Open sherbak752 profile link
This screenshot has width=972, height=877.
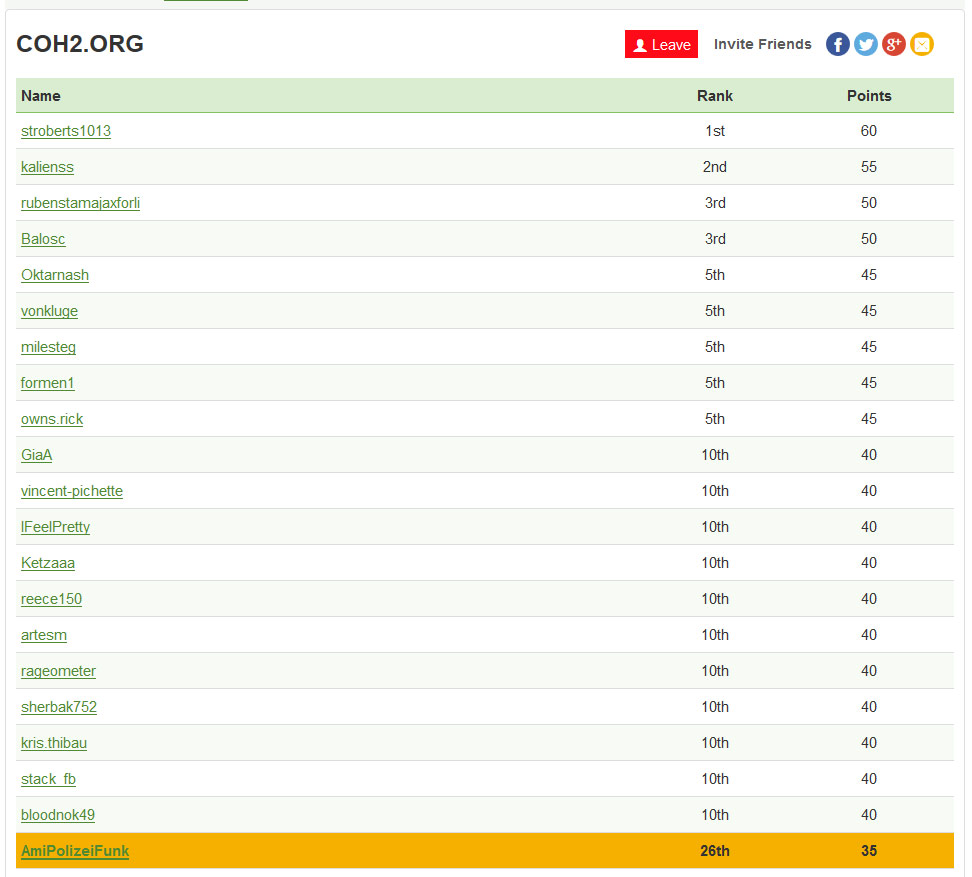(x=59, y=706)
